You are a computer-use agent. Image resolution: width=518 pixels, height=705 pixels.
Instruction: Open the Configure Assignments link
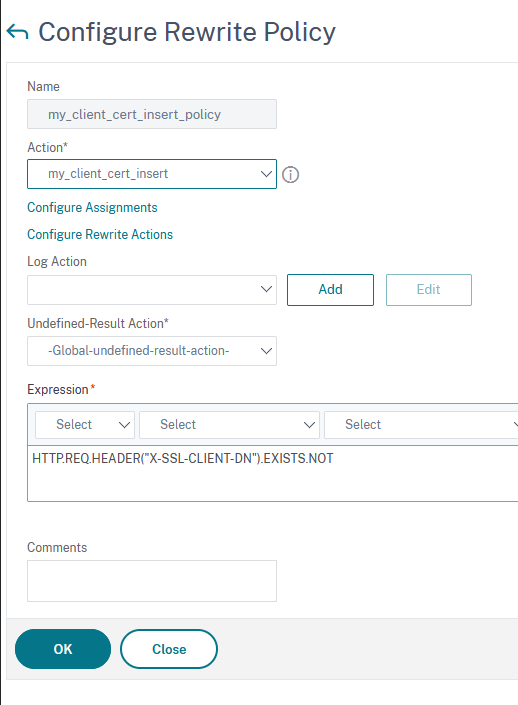point(92,207)
